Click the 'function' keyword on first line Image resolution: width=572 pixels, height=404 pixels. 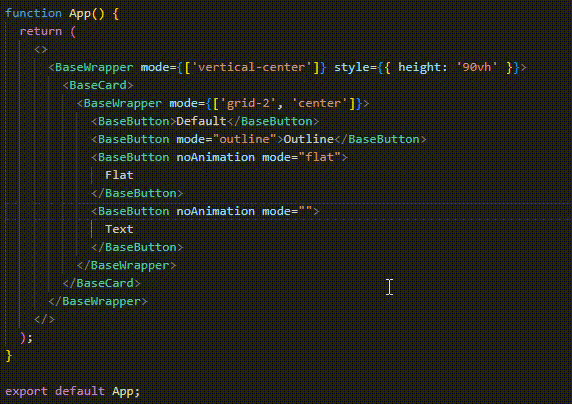coord(34,14)
